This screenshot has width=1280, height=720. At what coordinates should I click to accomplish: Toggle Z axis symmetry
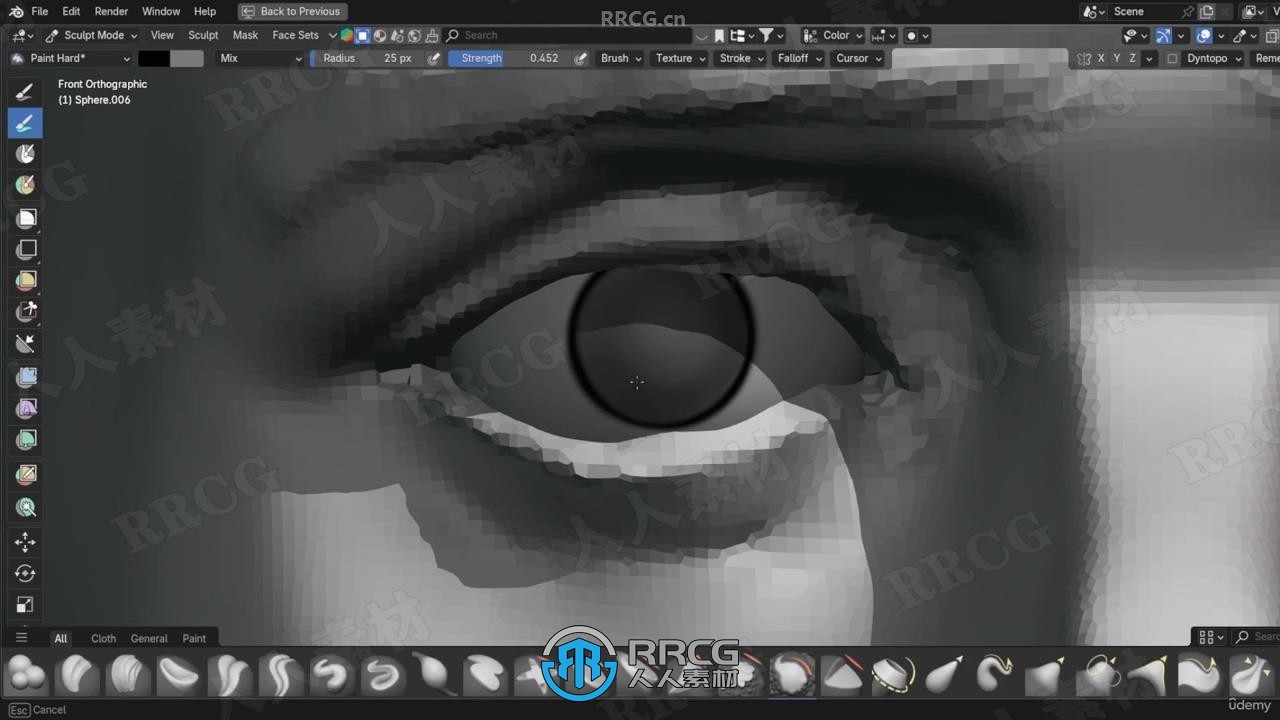click(1132, 58)
